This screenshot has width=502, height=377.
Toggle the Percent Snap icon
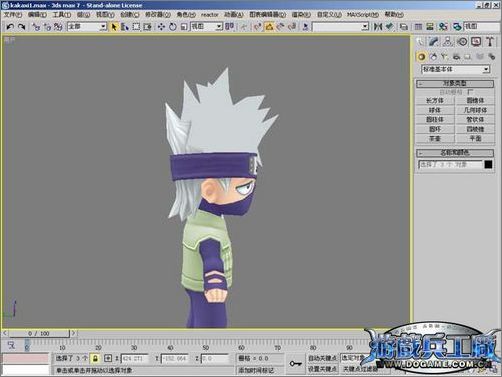pyautogui.click(x=292, y=27)
